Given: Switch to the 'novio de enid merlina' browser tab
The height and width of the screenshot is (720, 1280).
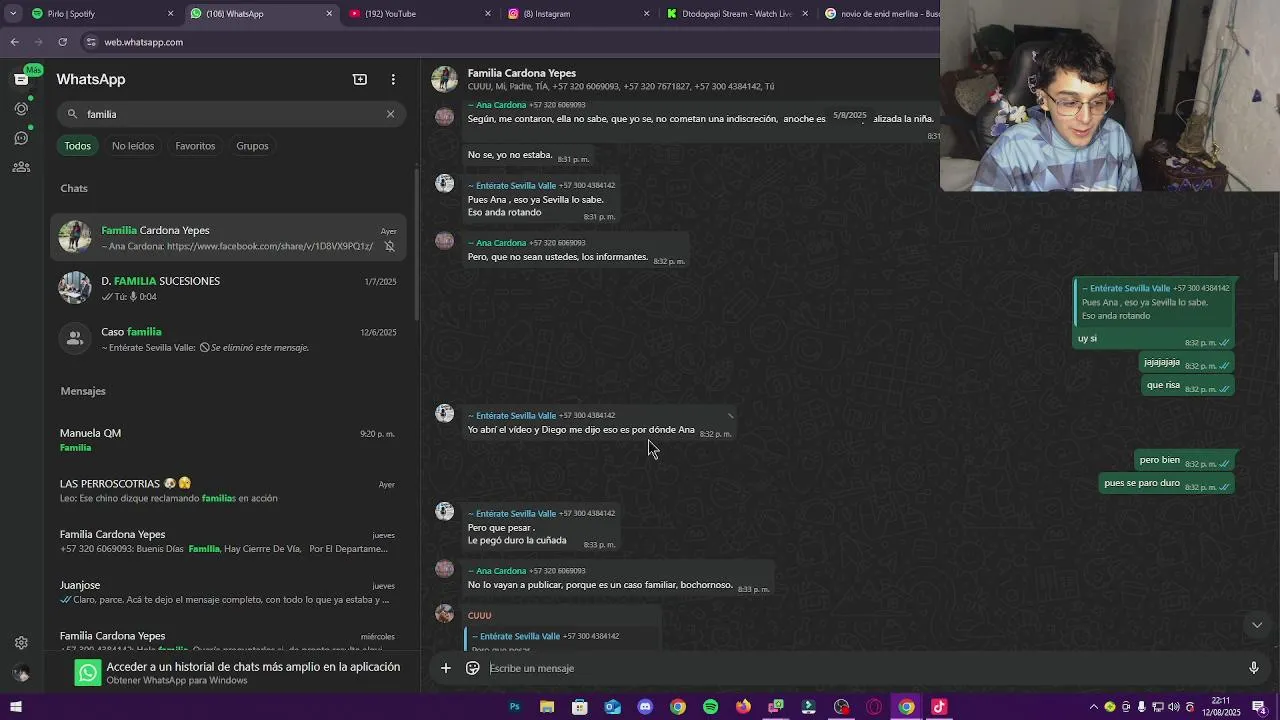Looking at the screenshot, I should click(x=880, y=14).
